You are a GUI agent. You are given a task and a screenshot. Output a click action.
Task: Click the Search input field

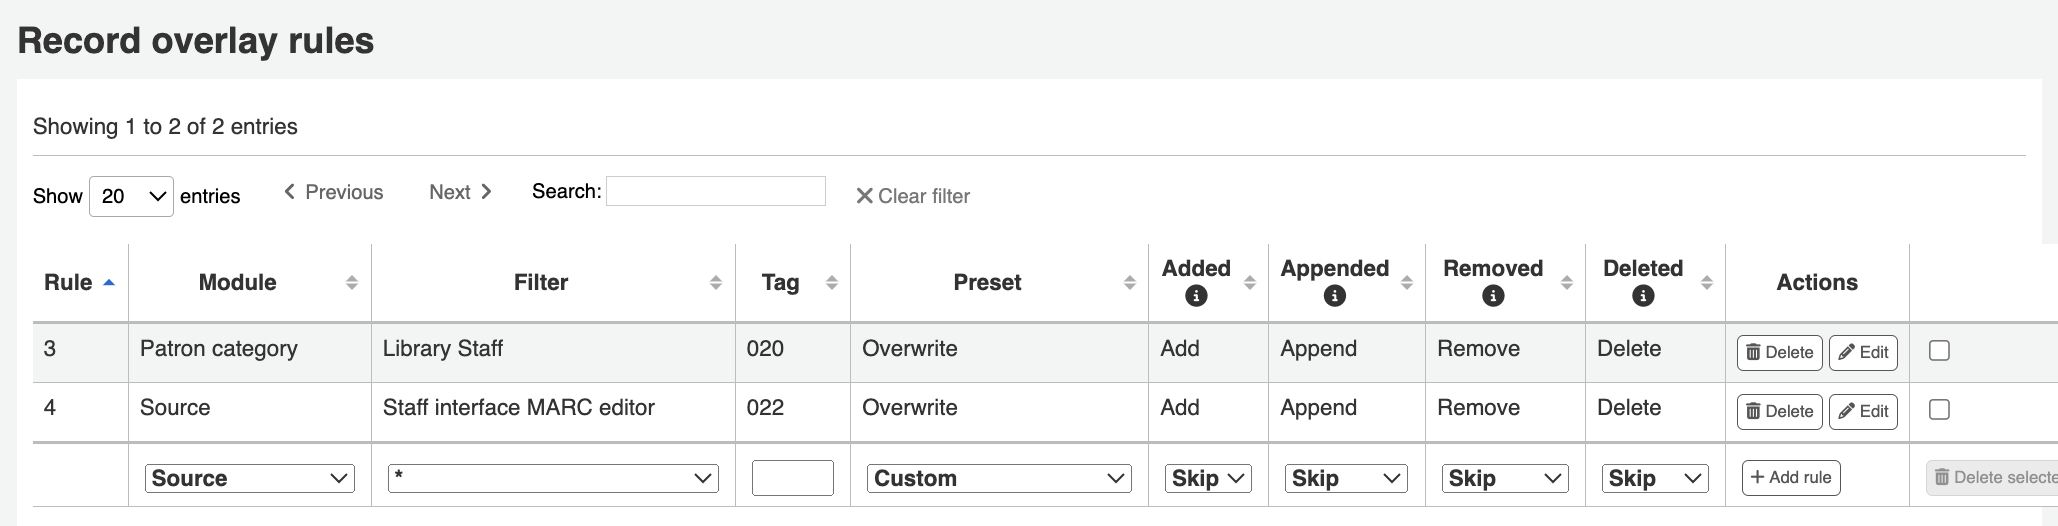click(716, 191)
